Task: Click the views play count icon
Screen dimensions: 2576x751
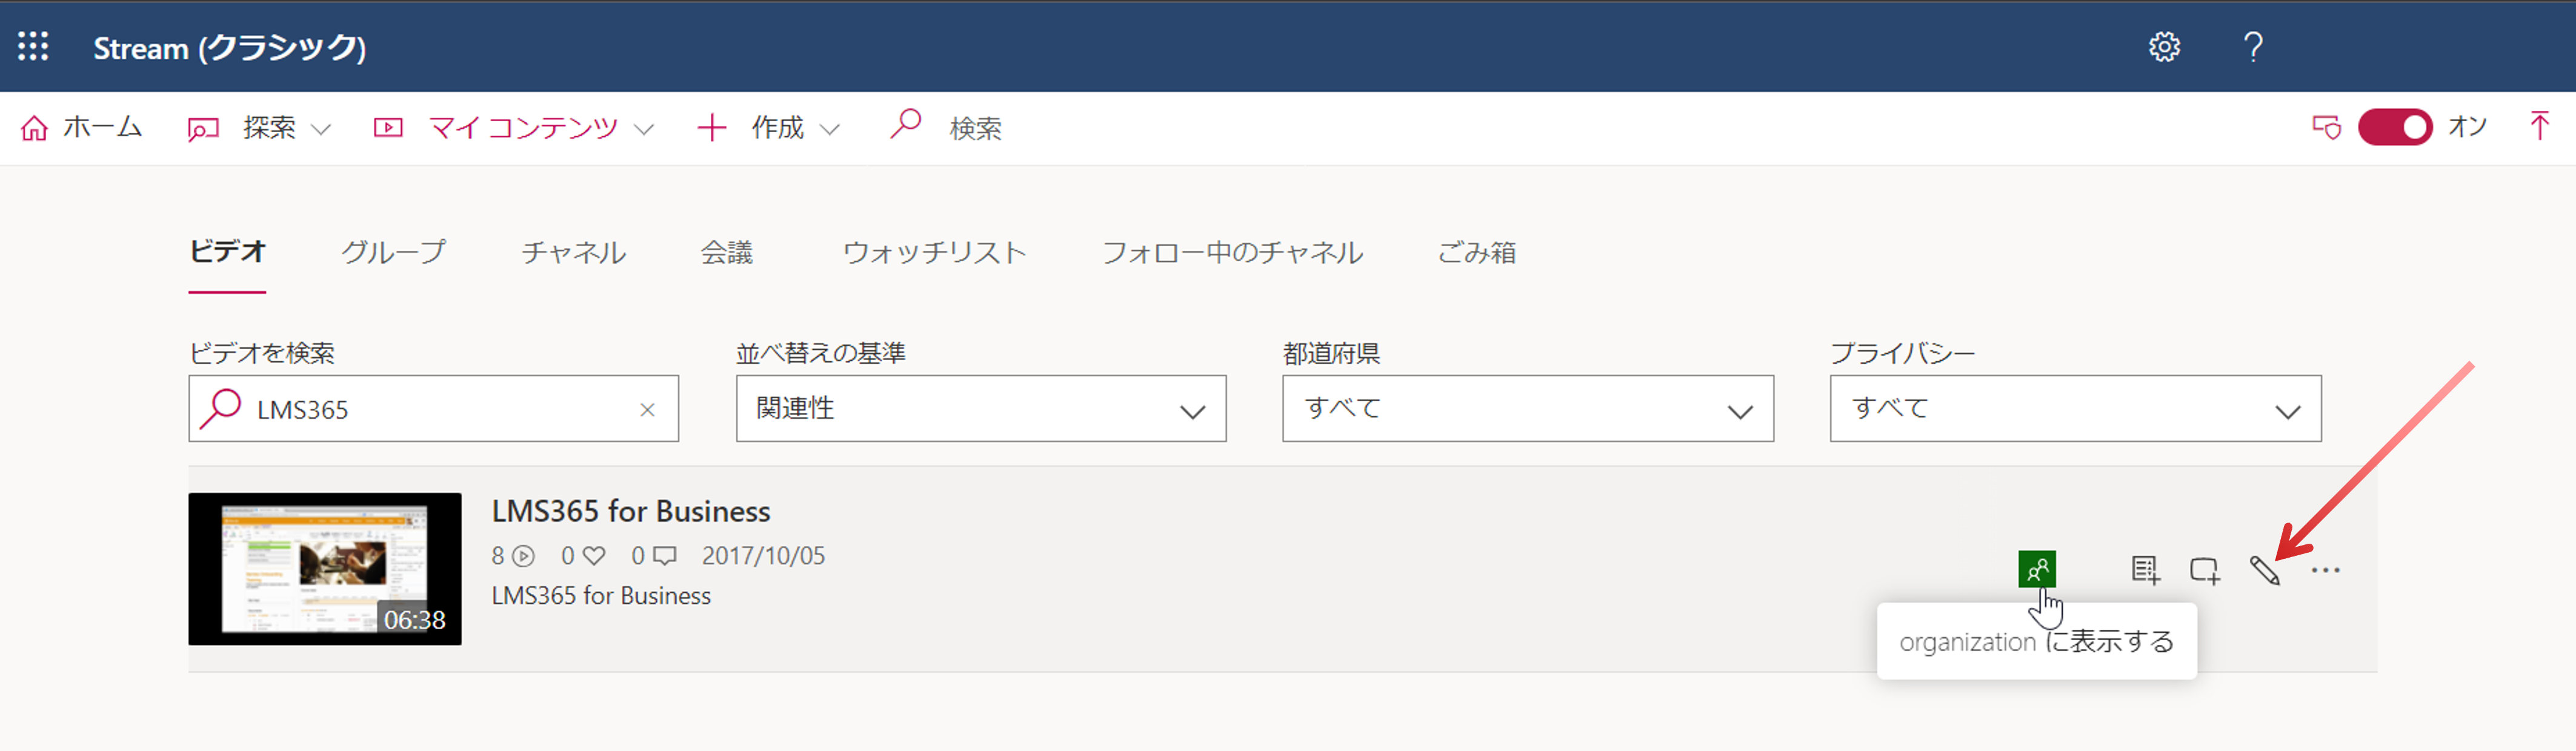Action: pos(523,555)
